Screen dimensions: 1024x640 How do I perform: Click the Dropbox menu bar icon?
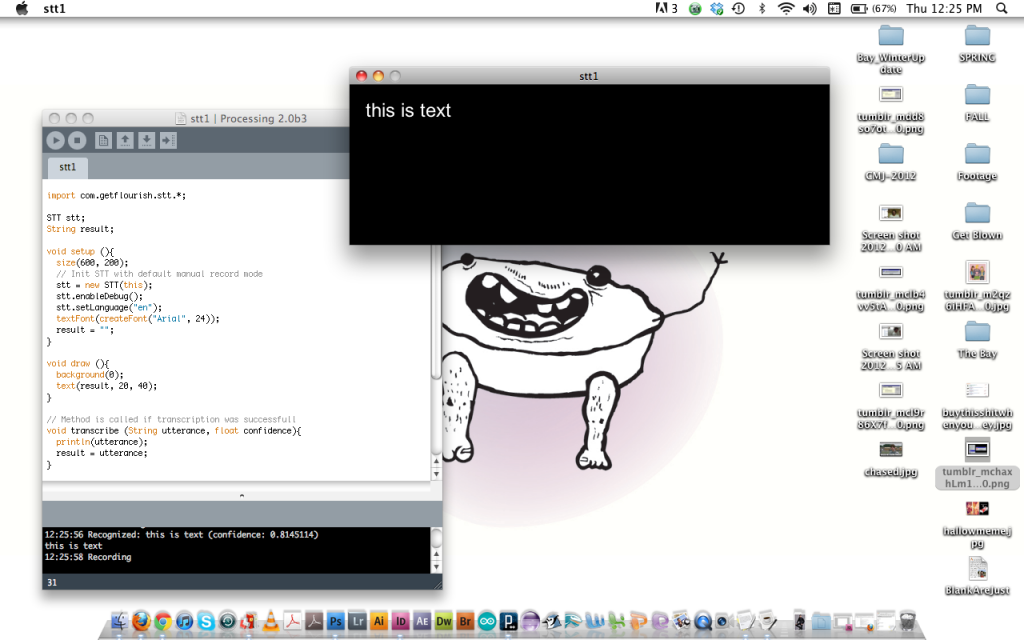717,8
